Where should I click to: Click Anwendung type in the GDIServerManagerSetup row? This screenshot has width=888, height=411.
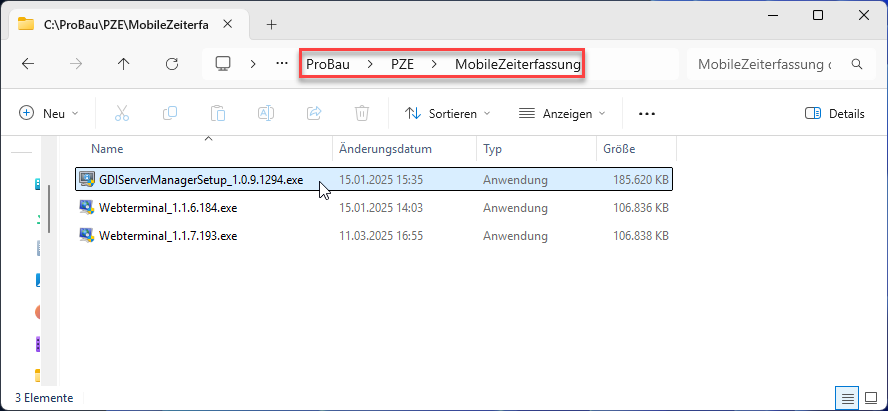coord(515,180)
